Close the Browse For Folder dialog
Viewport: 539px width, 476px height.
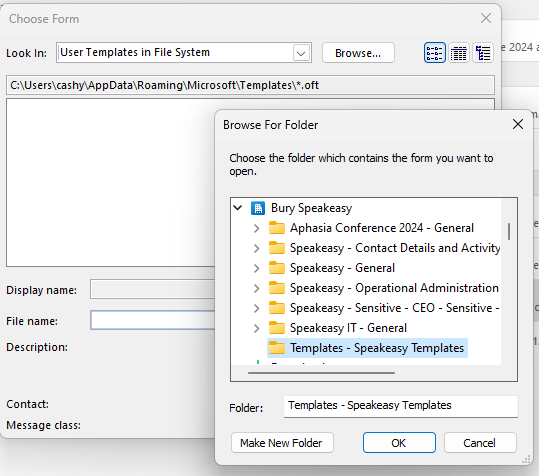pos(518,124)
